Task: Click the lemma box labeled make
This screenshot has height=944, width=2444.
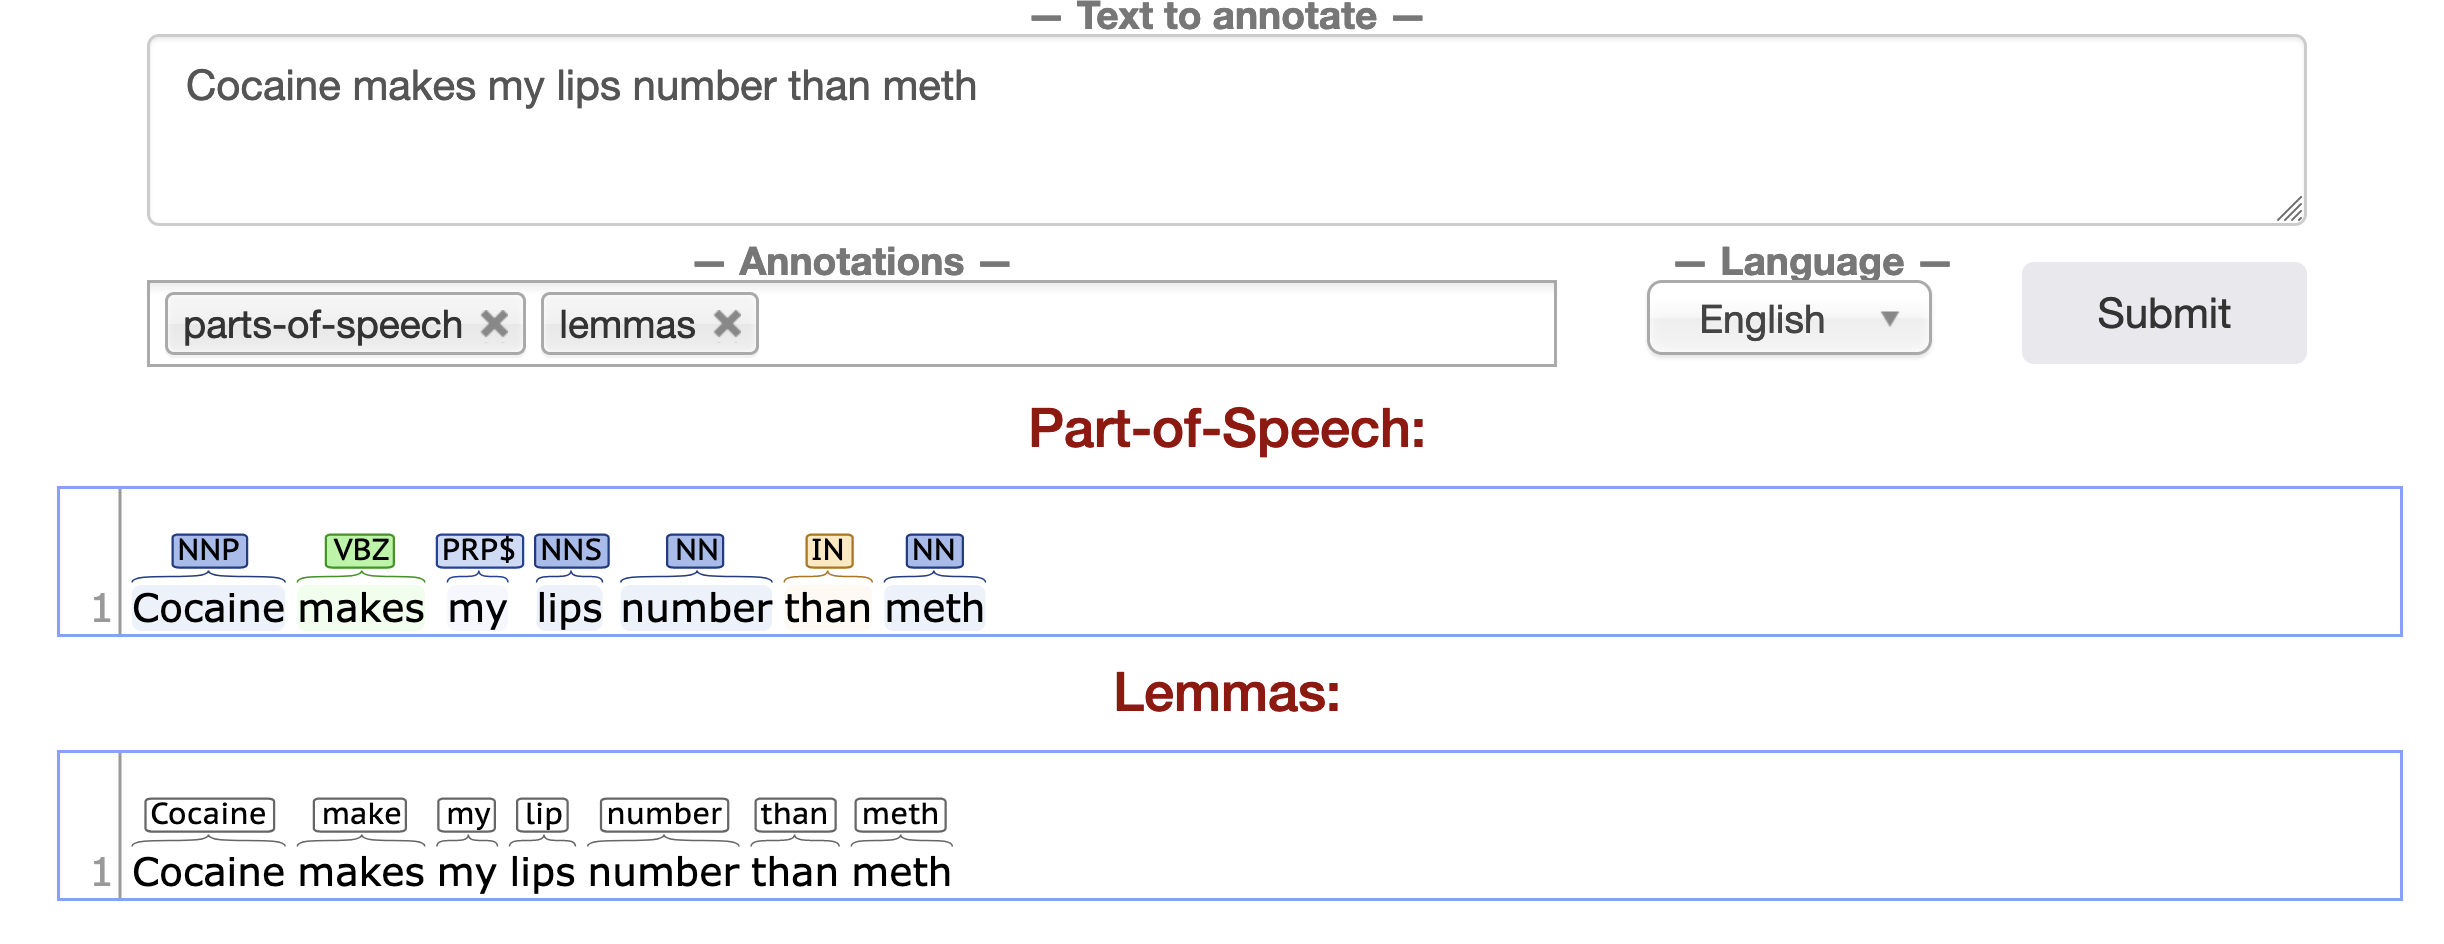Action: (359, 814)
